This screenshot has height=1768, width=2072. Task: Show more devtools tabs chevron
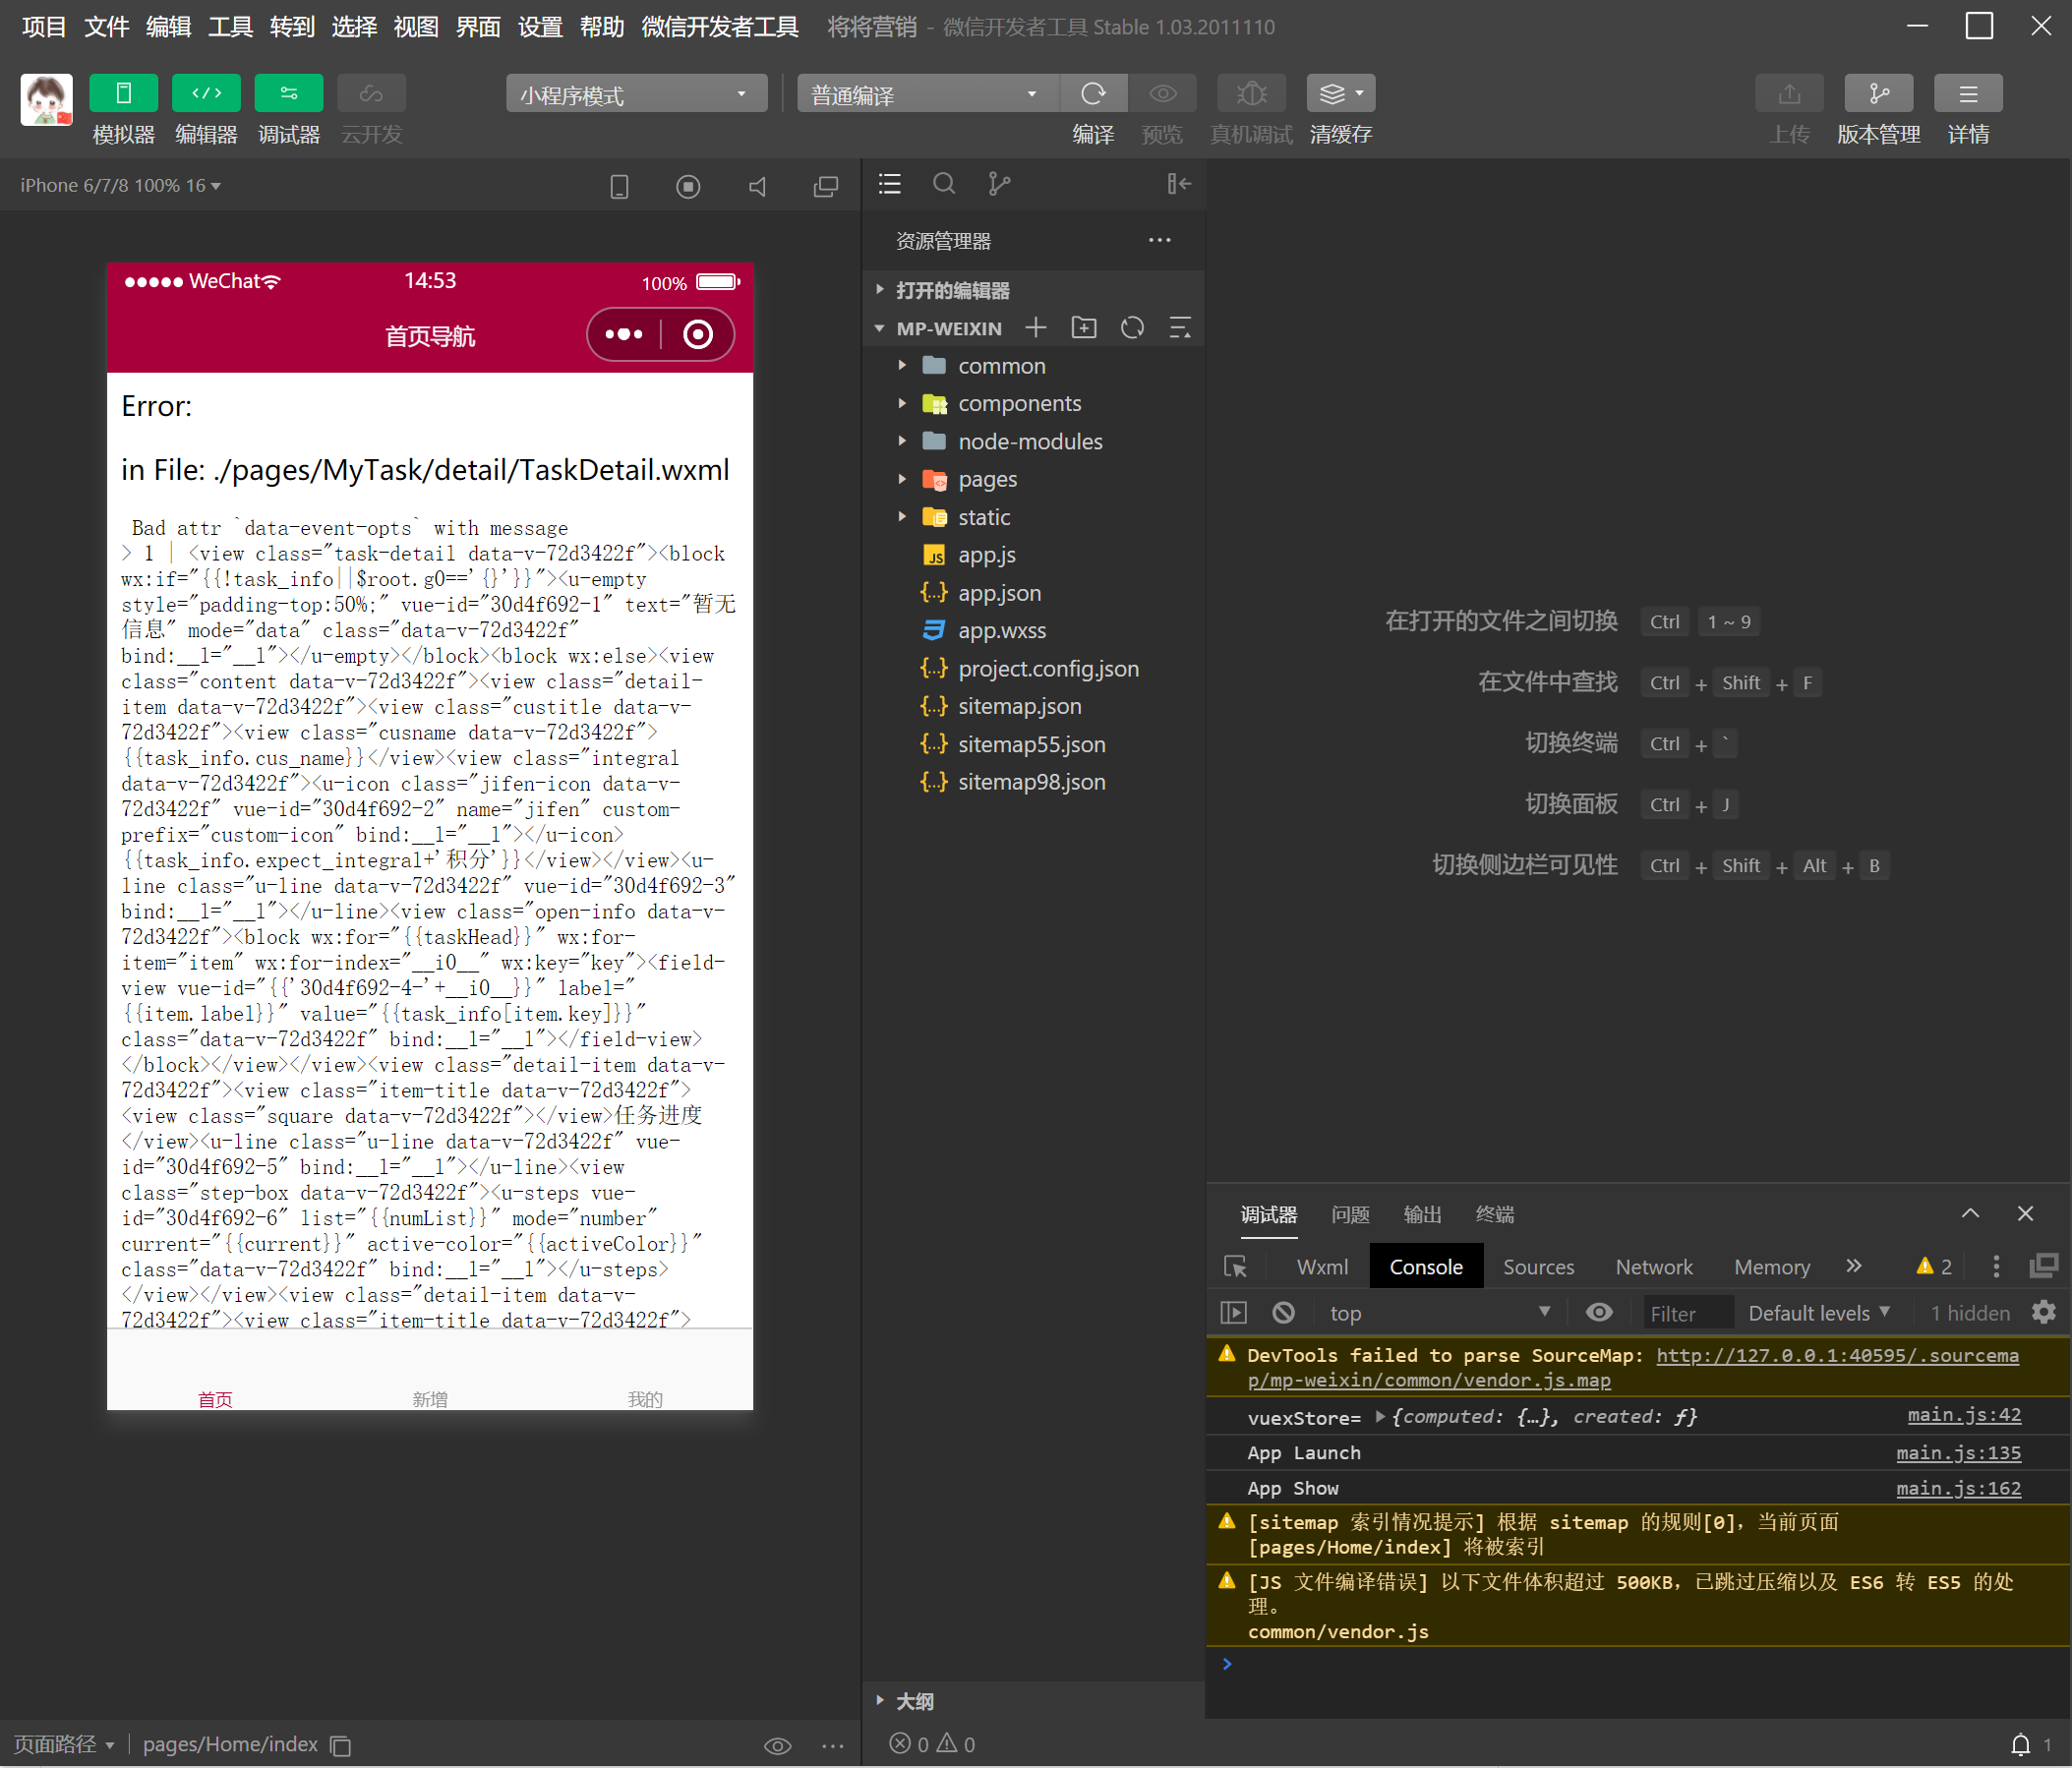pos(1854,1266)
